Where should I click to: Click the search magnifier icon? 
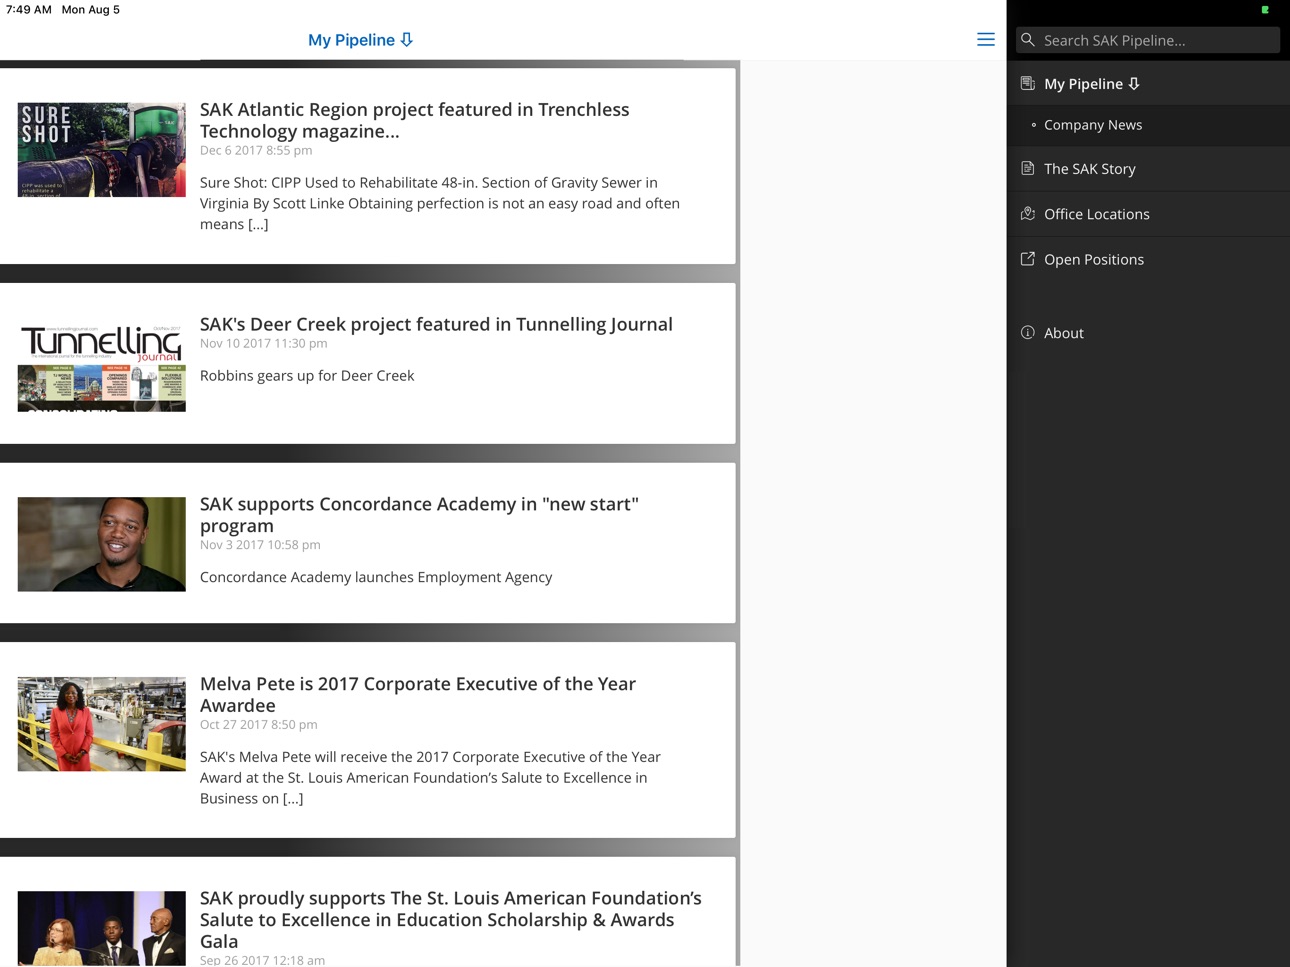coord(1028,40)
